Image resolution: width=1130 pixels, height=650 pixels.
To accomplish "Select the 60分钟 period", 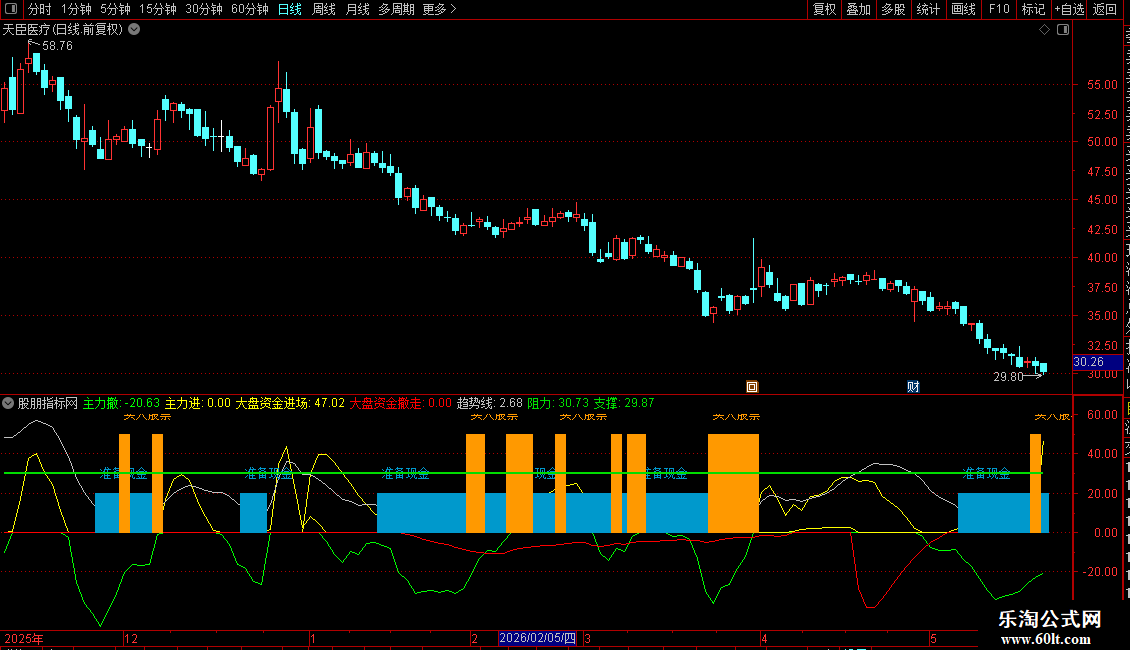I will coord(249,9).
